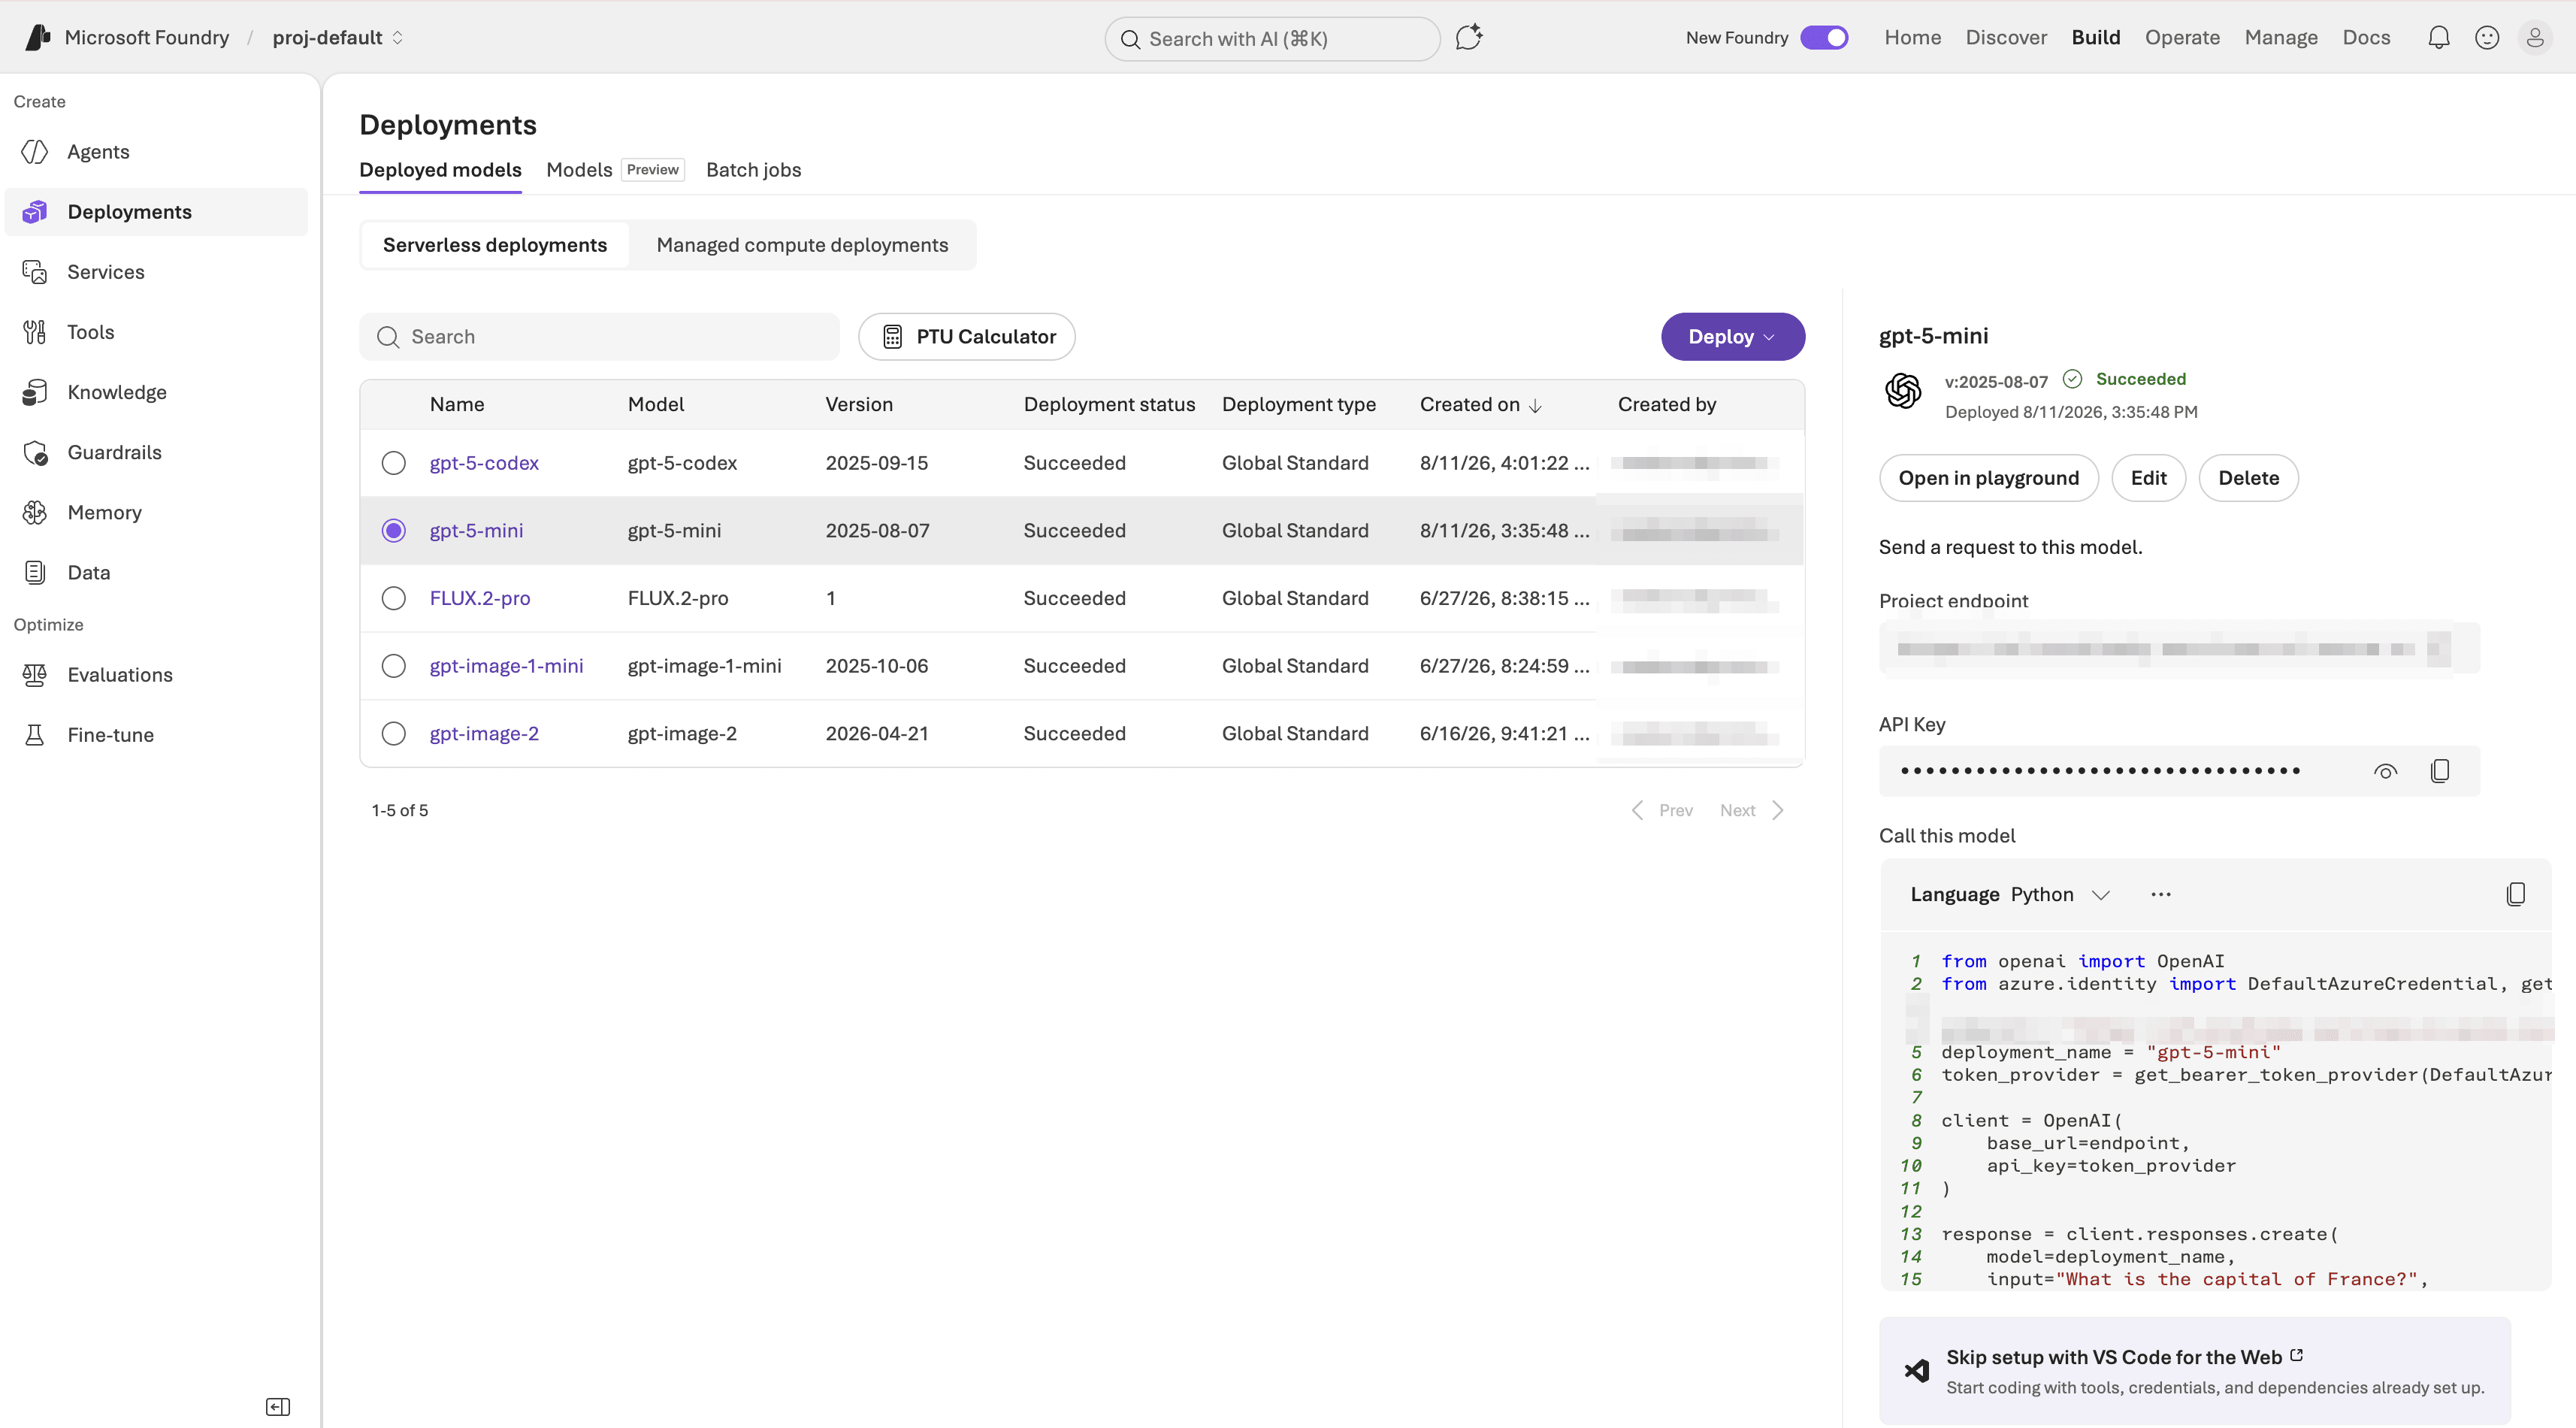Click the feedback smiley icon

(2487, 38)
